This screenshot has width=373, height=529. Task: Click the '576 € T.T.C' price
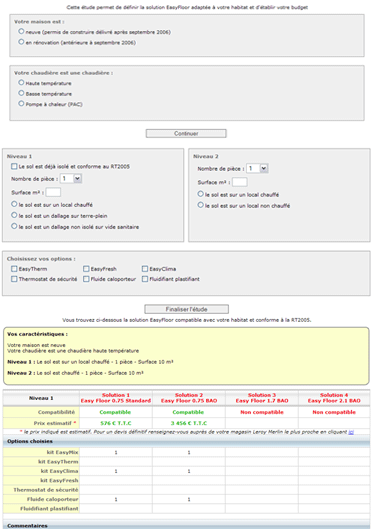click(x=116, y=423)
